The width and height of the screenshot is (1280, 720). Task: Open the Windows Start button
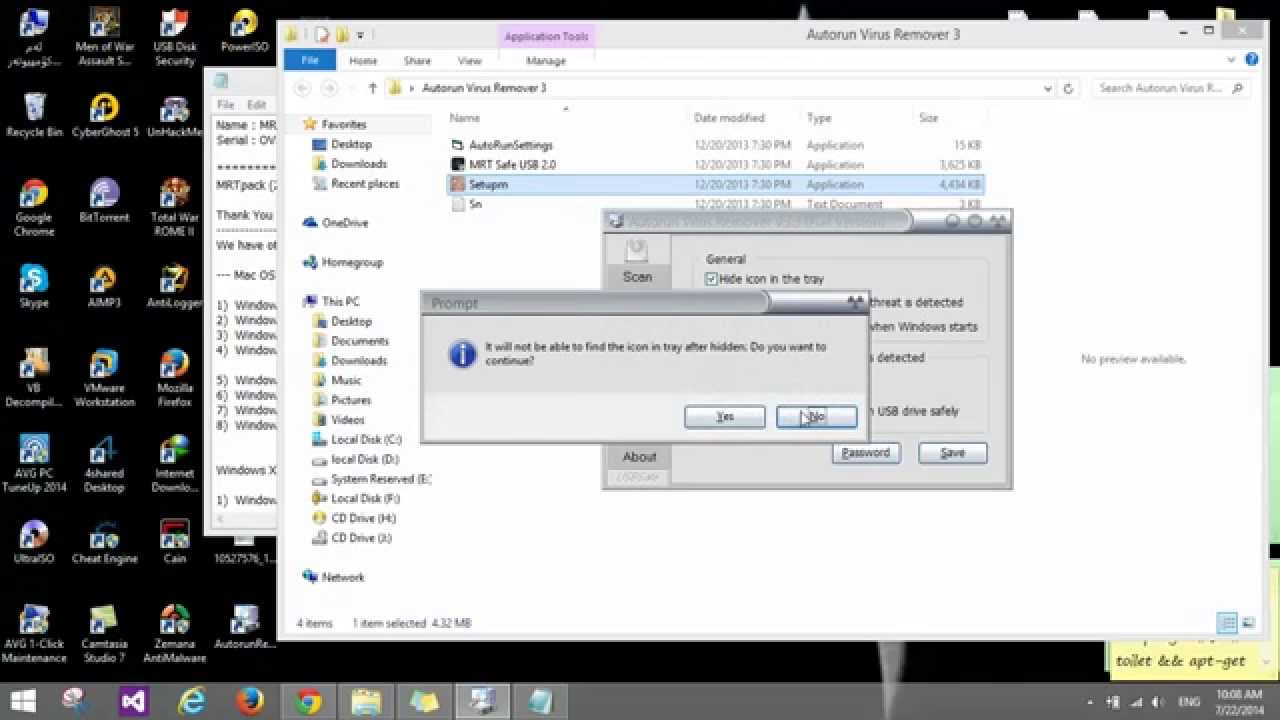click(x=23, y=701)
